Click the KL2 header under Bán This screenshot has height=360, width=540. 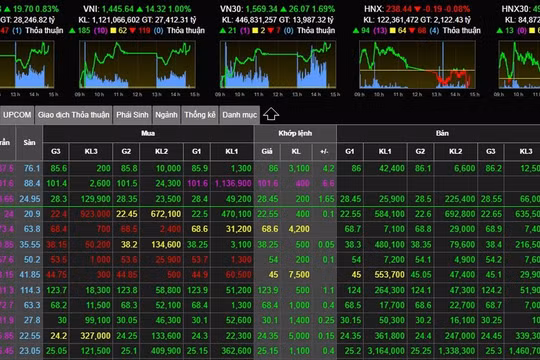tap(456, 151)
